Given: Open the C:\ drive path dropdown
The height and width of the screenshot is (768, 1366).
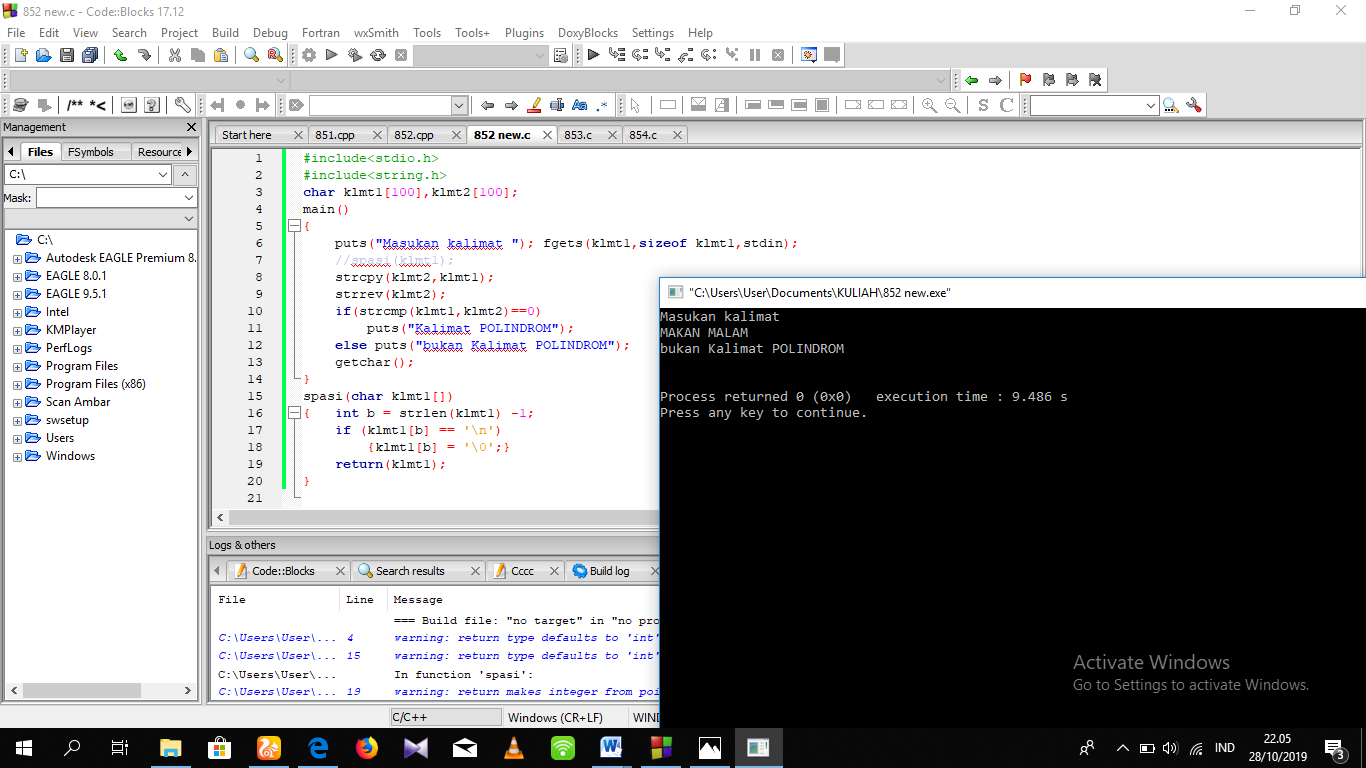Looking at the screenshot, I should pyautogui.click(x=163, y=175).
